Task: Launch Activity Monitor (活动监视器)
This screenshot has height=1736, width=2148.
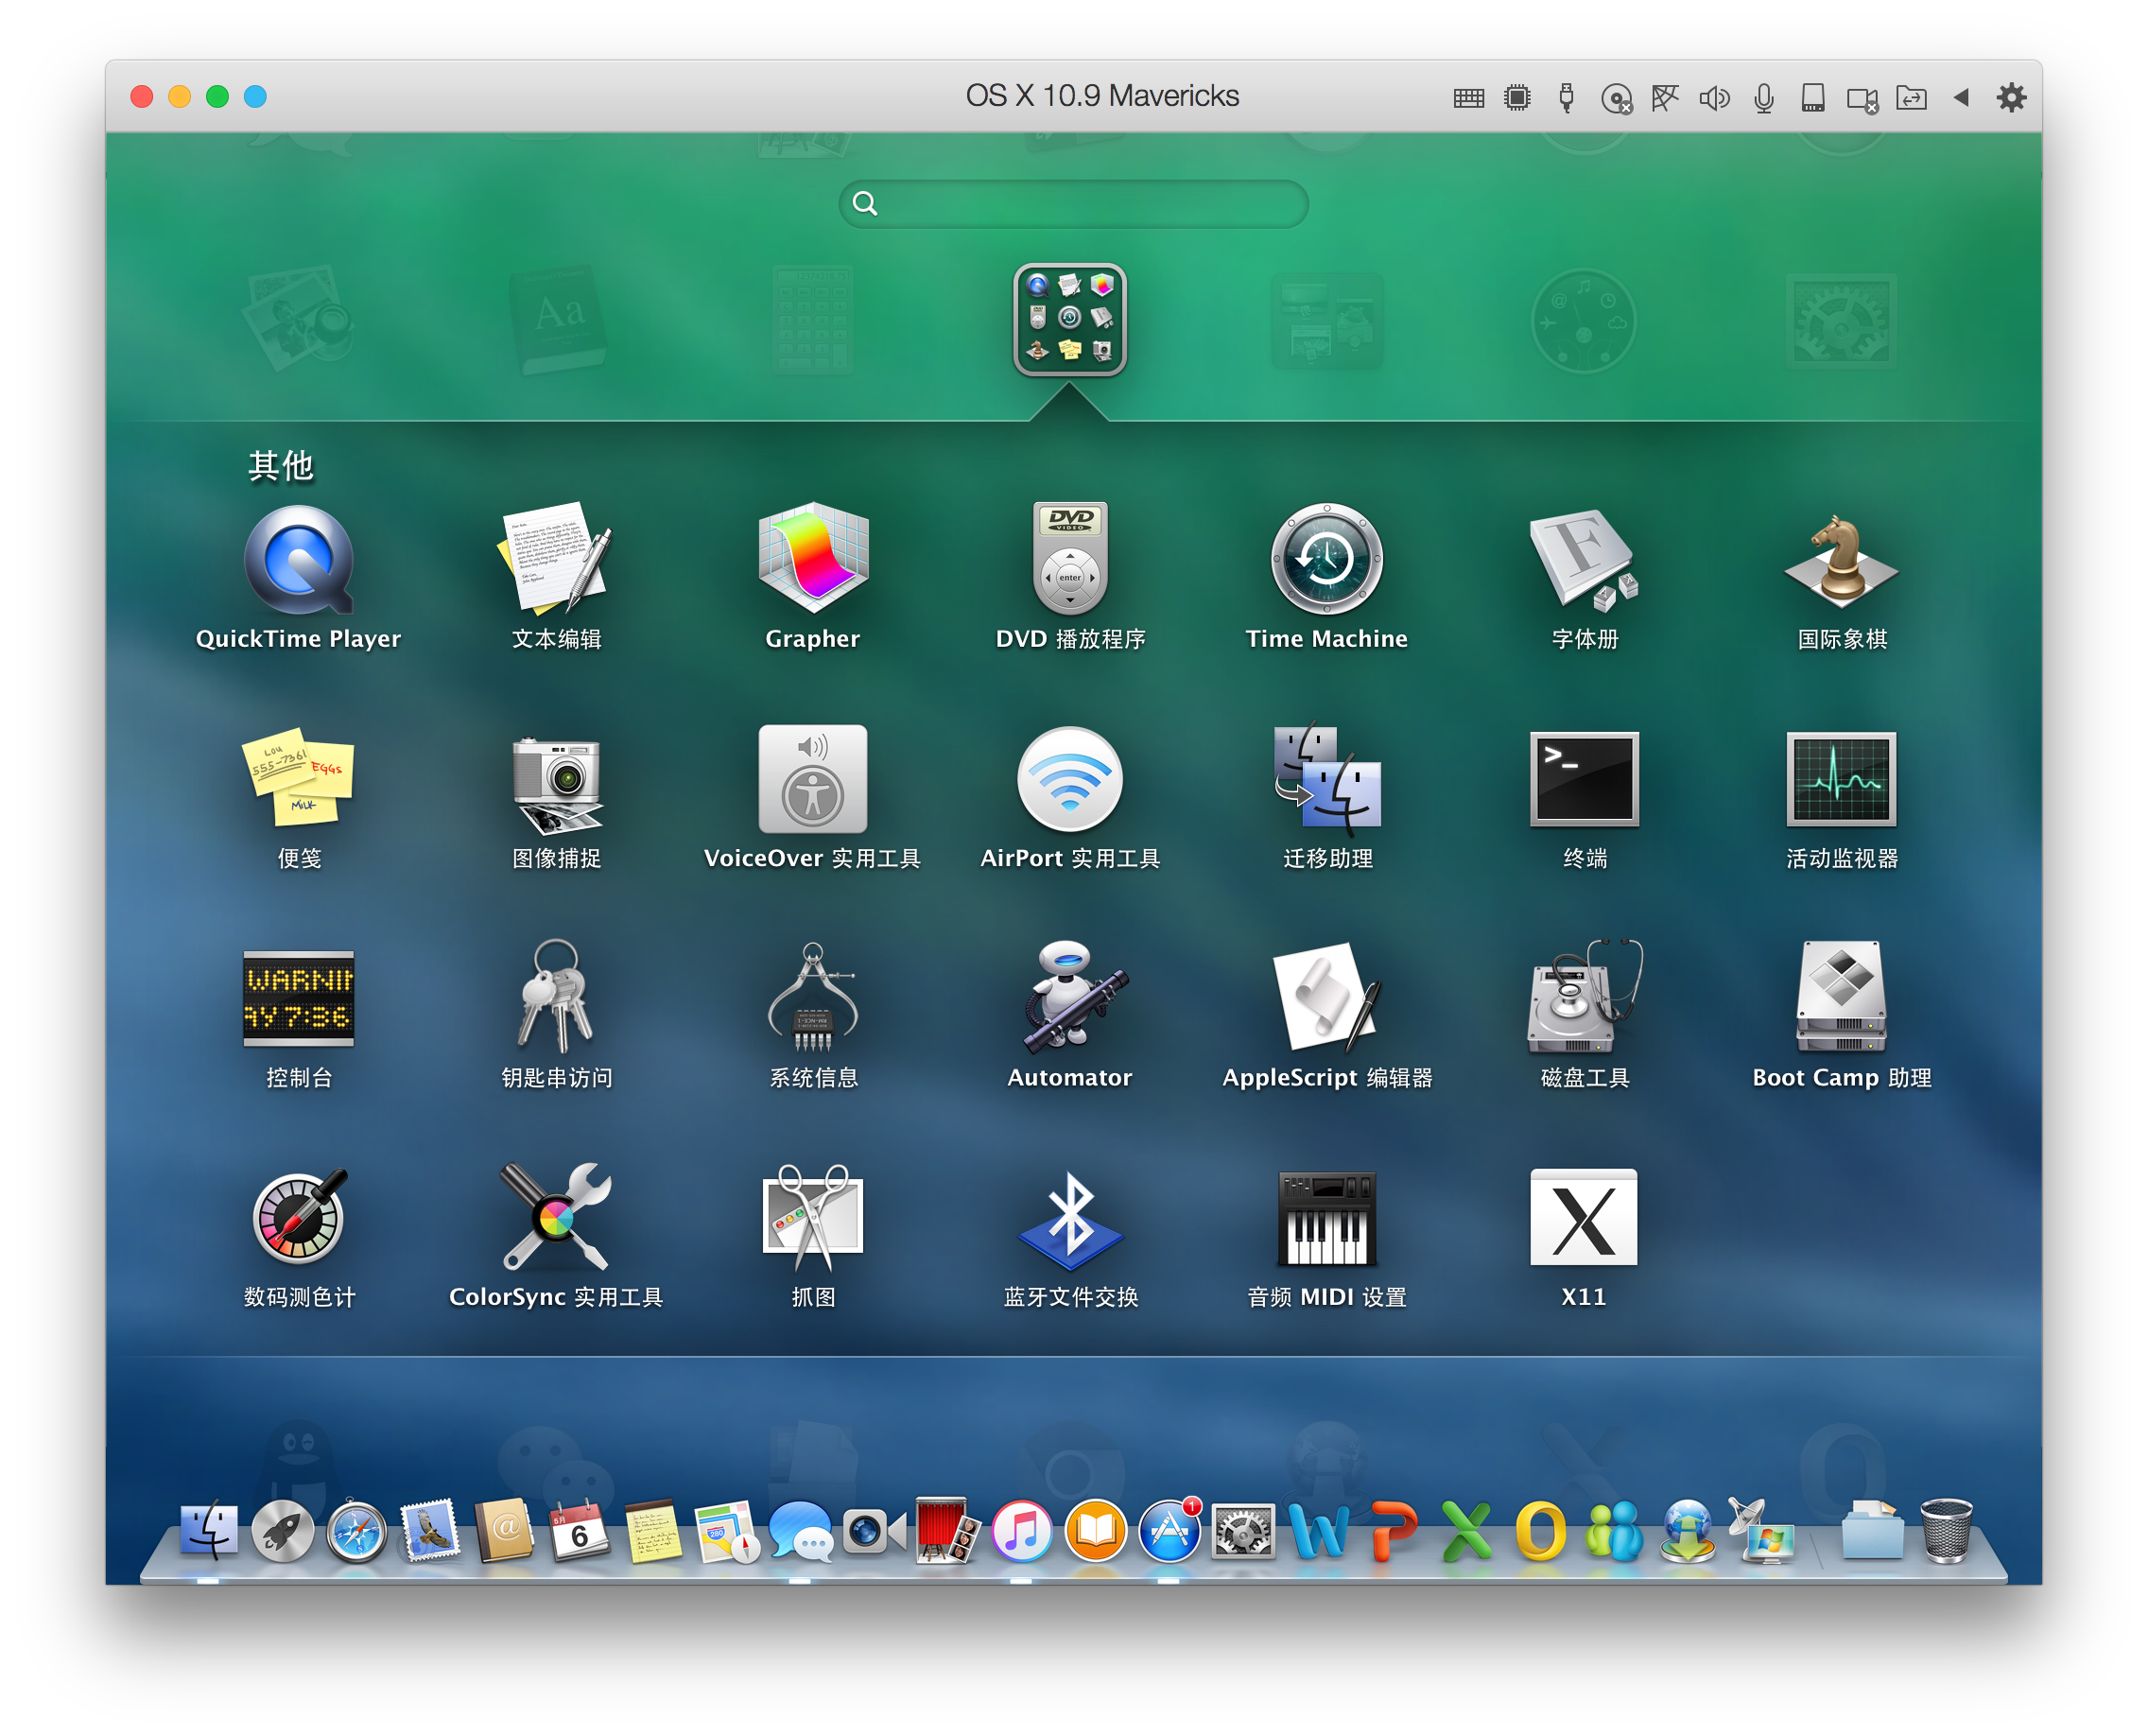Action: tap(1841, 780)
